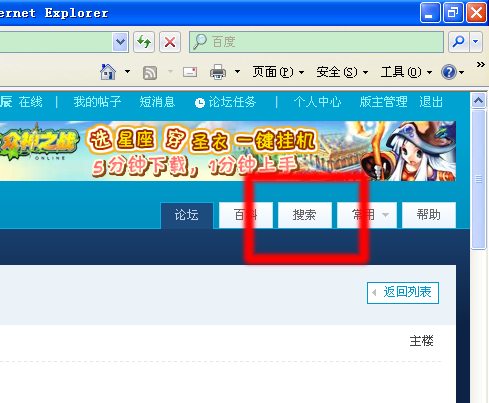Click the Help question mark icon
The width and height of the screenshot is (489, 403).
pos(449,72)
